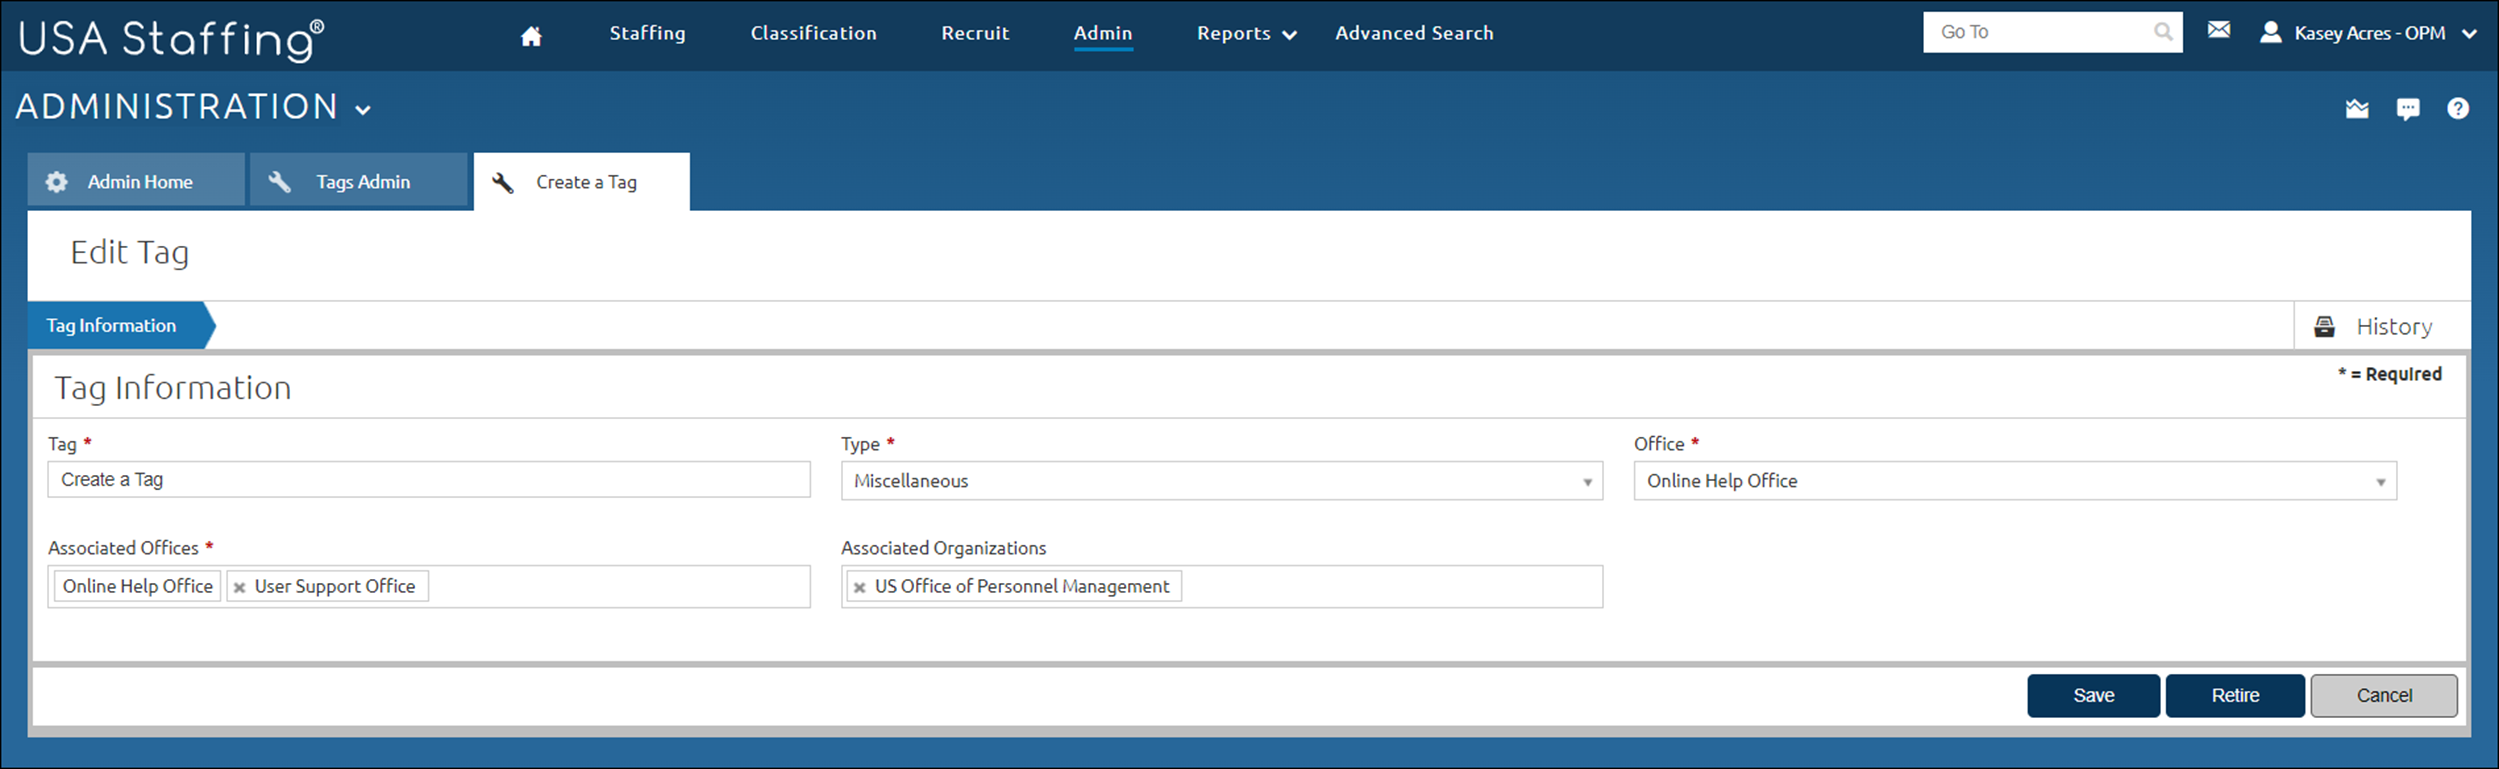The height and width of the screenshot is (769, 2499).
Task: Switch to the Admin Home tab
Action: coord(136,180)
